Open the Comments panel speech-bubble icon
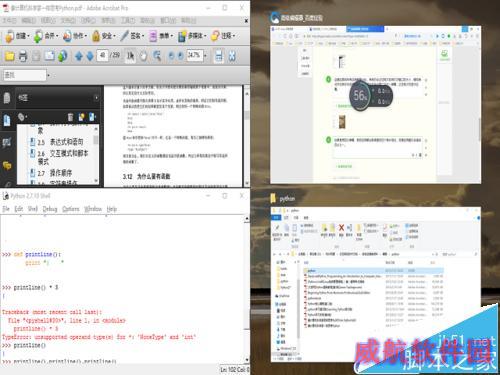Image resolution: width=500 pixels, height=375 pixels. coord(7,165)
